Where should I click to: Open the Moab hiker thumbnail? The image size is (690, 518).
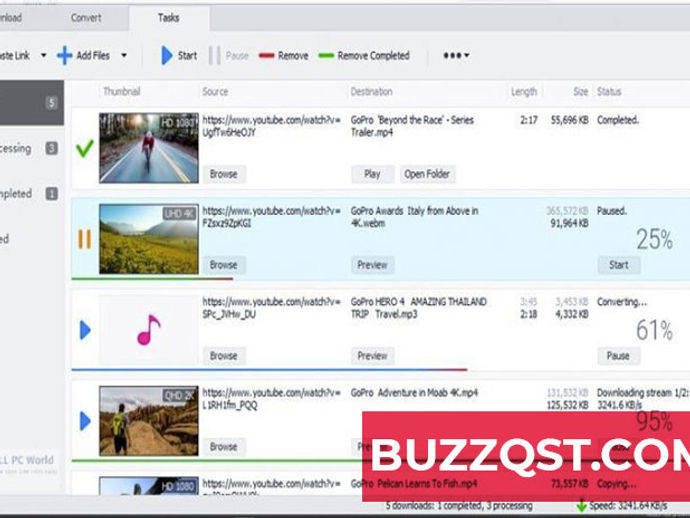pos(149,421)
